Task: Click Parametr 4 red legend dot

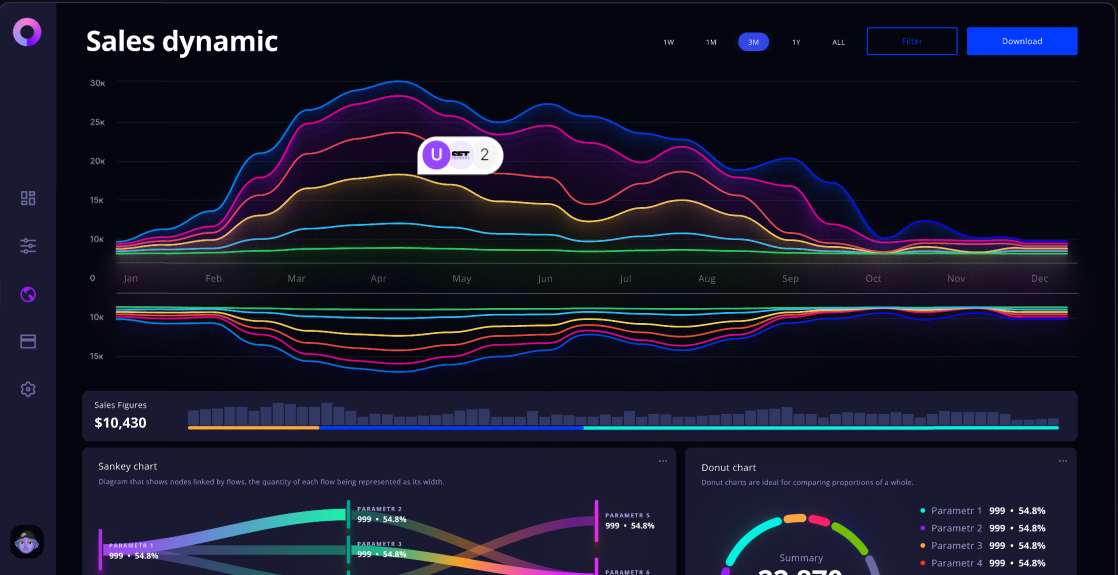Action: pos(923,564)
